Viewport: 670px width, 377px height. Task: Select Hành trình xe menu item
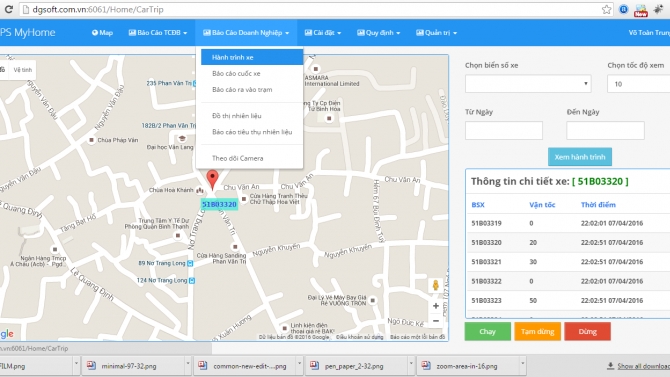[x=252, y=57]
